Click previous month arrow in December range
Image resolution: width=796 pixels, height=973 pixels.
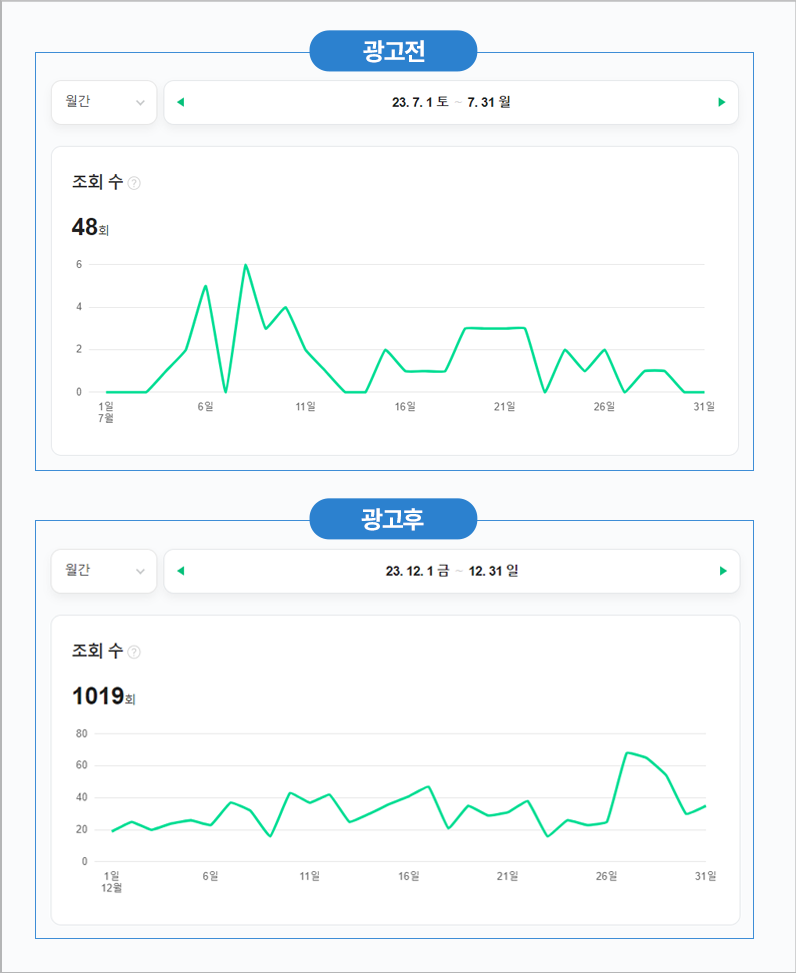coord(181,571)
